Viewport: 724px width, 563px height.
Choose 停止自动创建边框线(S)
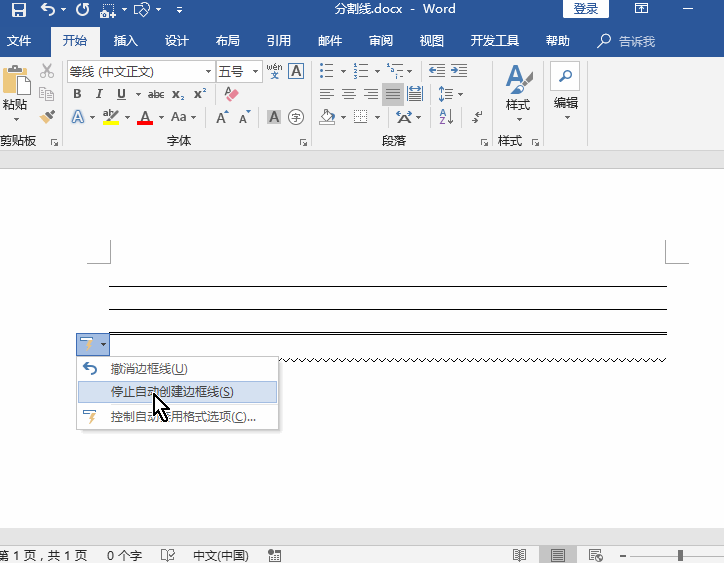(x=178, y=392)
